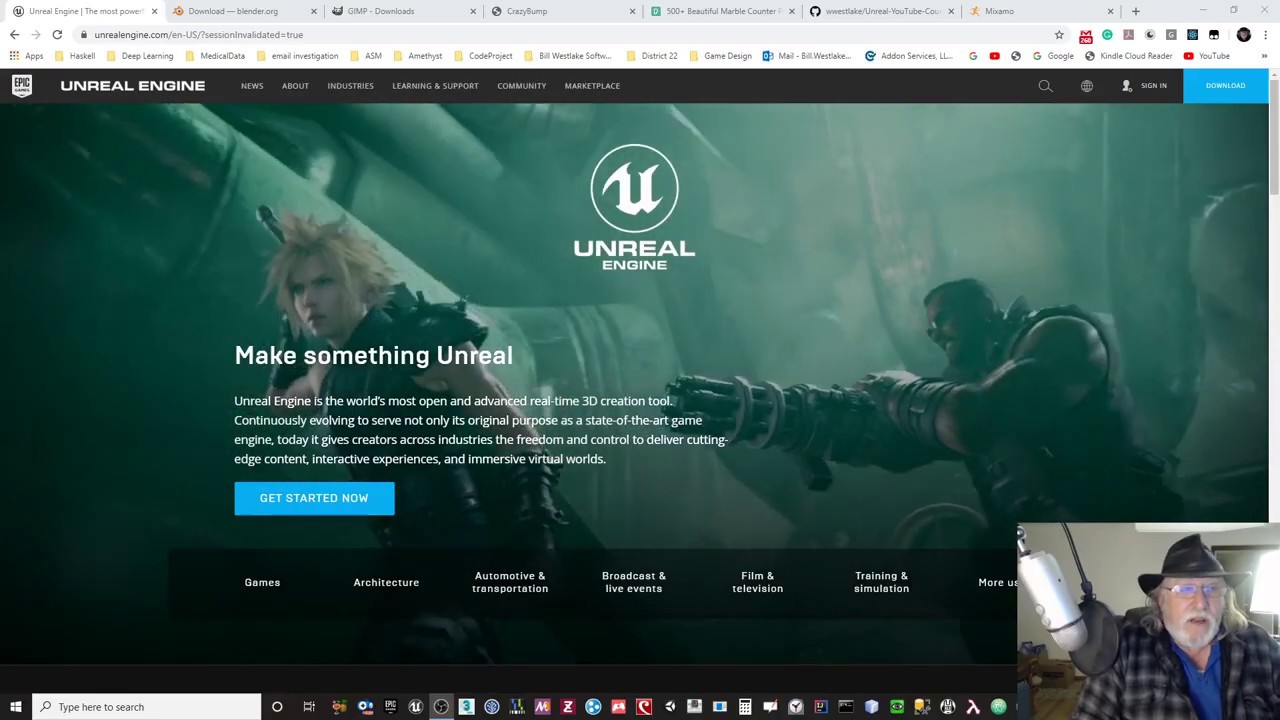Close the GIMP - Downloads tab
This screenshot has width=1280, height=720.
pyautogui.click(x=473, y=11)
